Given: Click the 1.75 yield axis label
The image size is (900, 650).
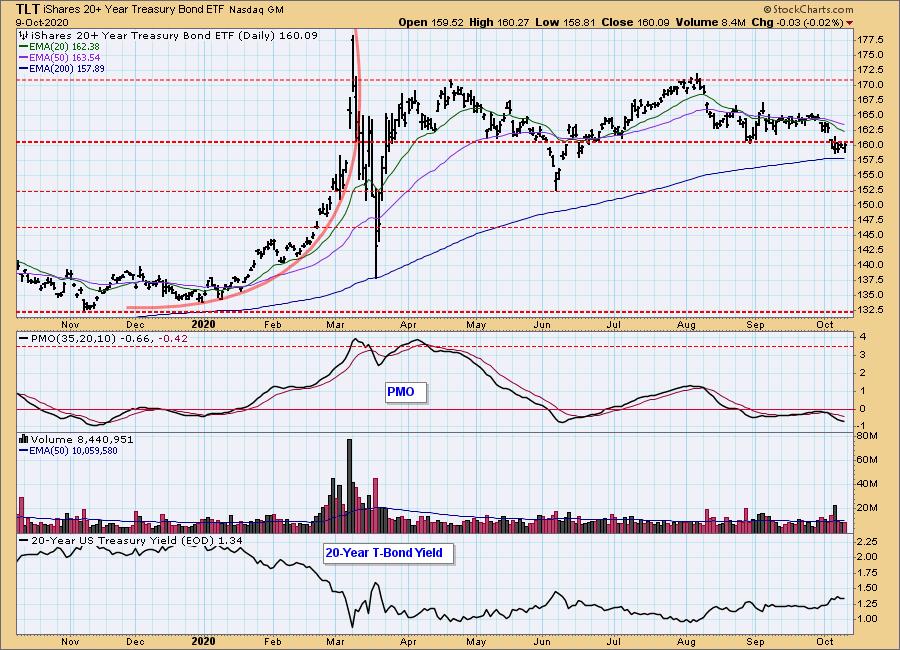Looking at the screenshot, I should (x=866, y=572).
